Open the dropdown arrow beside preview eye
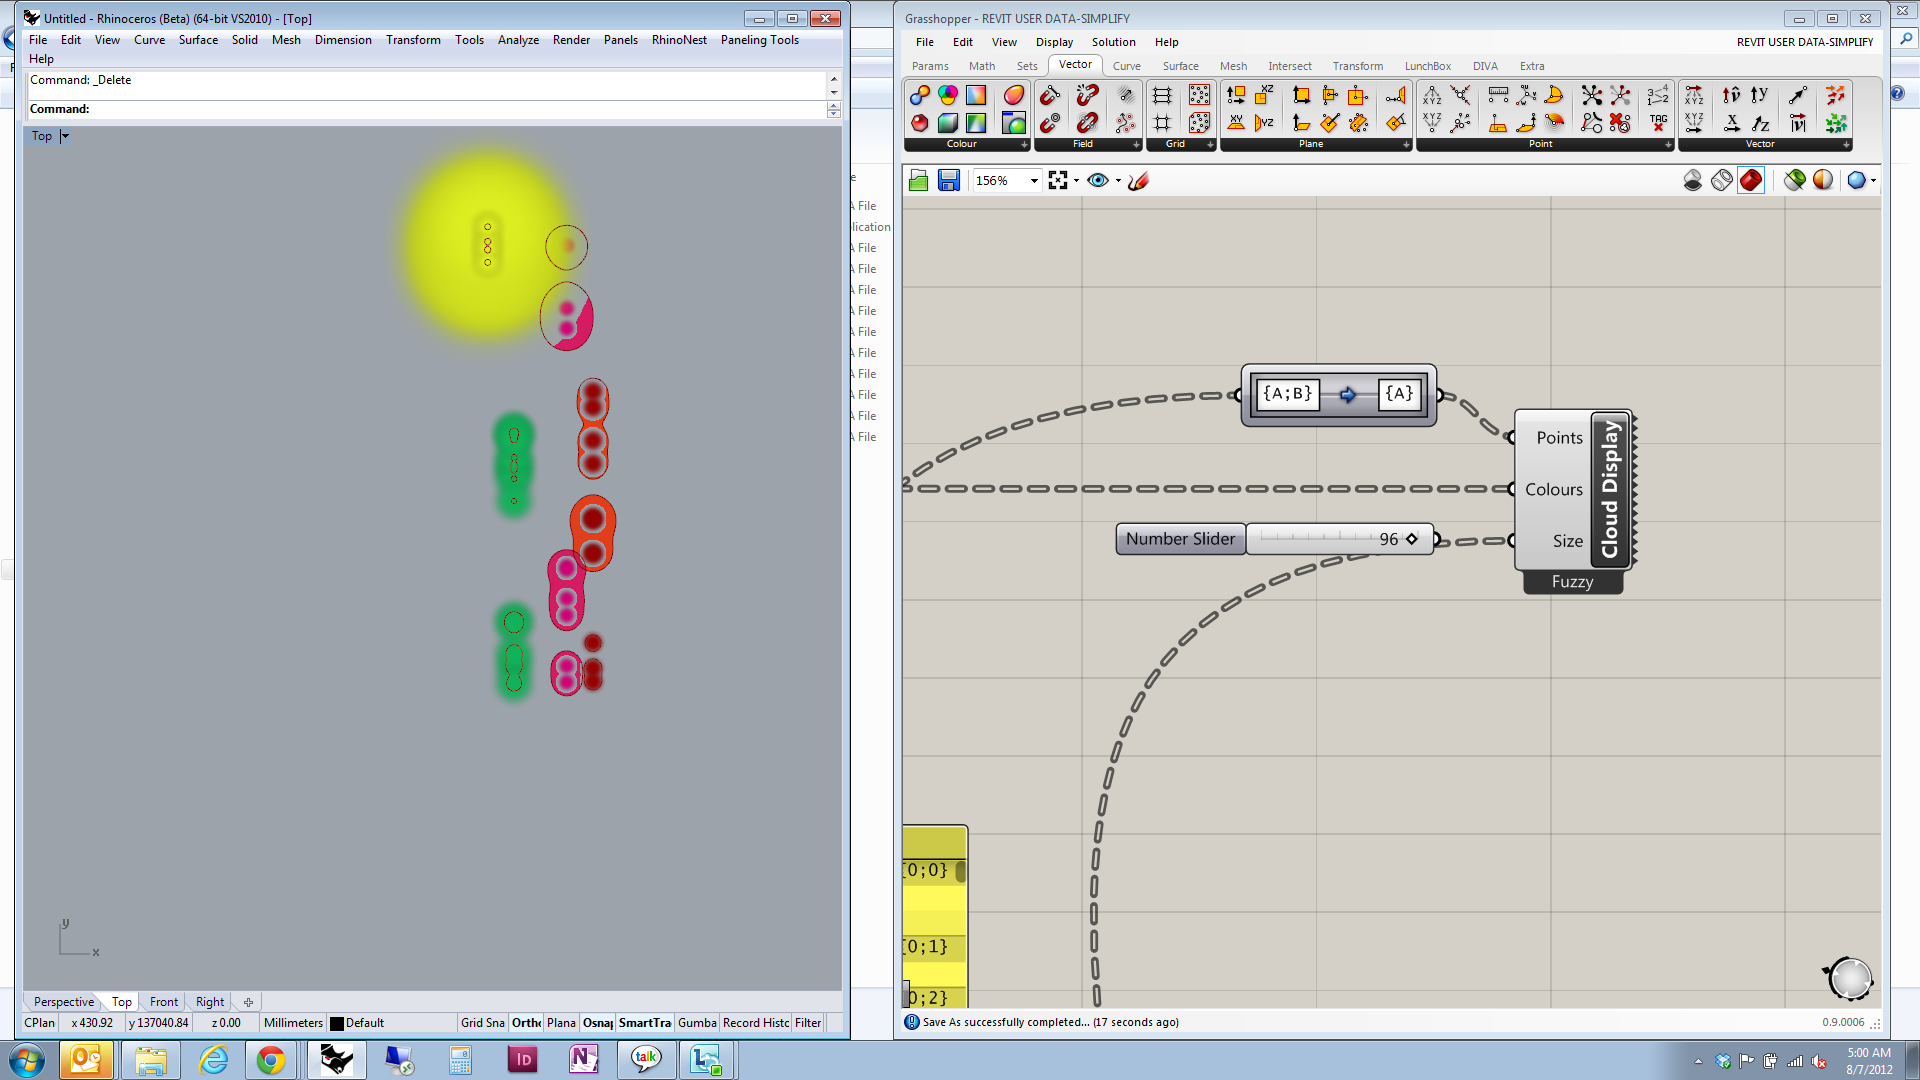The width and height of the screenshot is (1920, 1080). (1118, 181)
